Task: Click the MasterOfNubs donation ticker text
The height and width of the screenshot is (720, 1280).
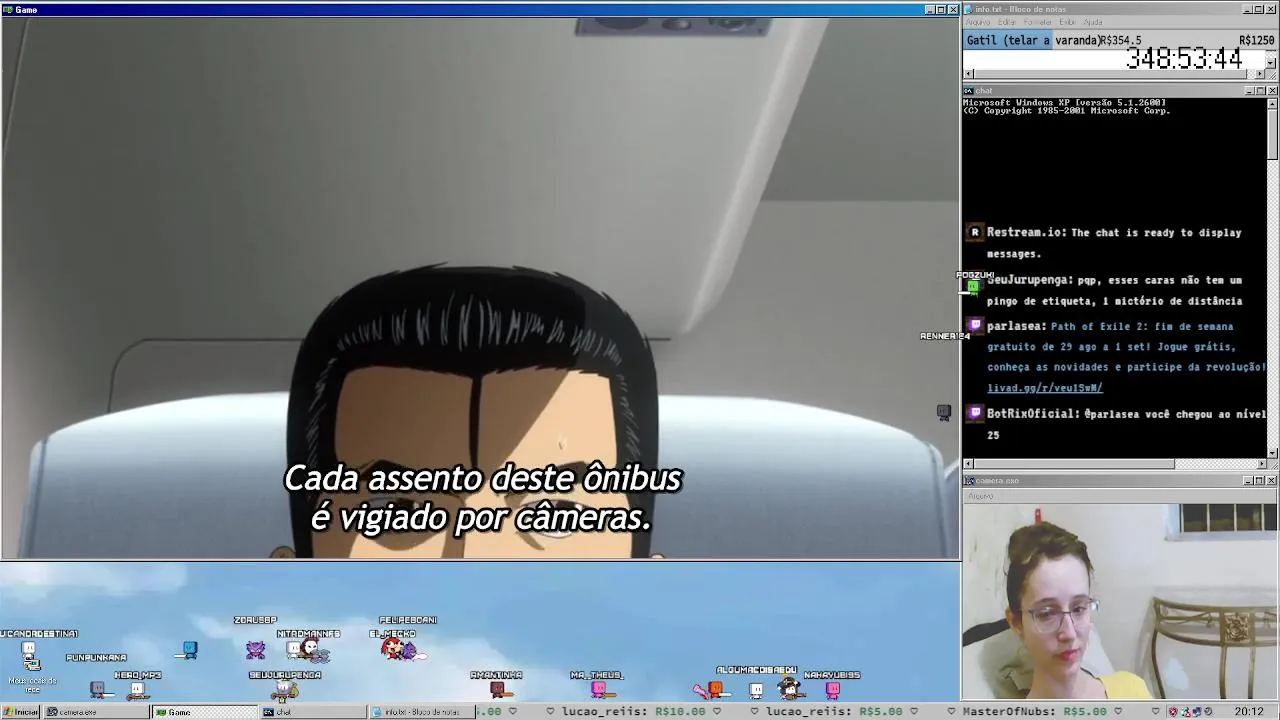Action: tap(1035, 712)
